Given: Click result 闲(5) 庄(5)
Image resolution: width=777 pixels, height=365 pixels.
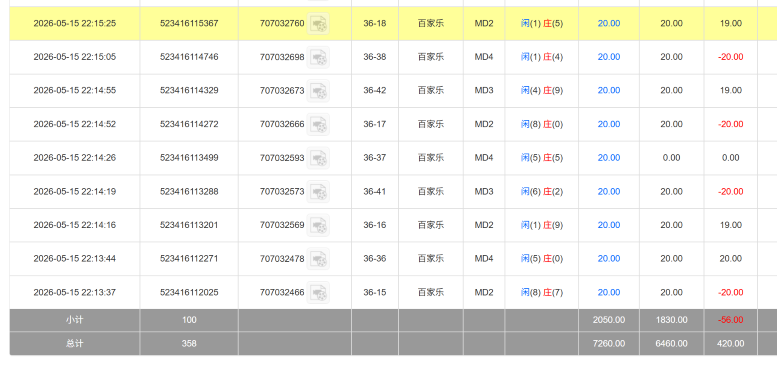Looking at the screenshot, I should (542, 157).
